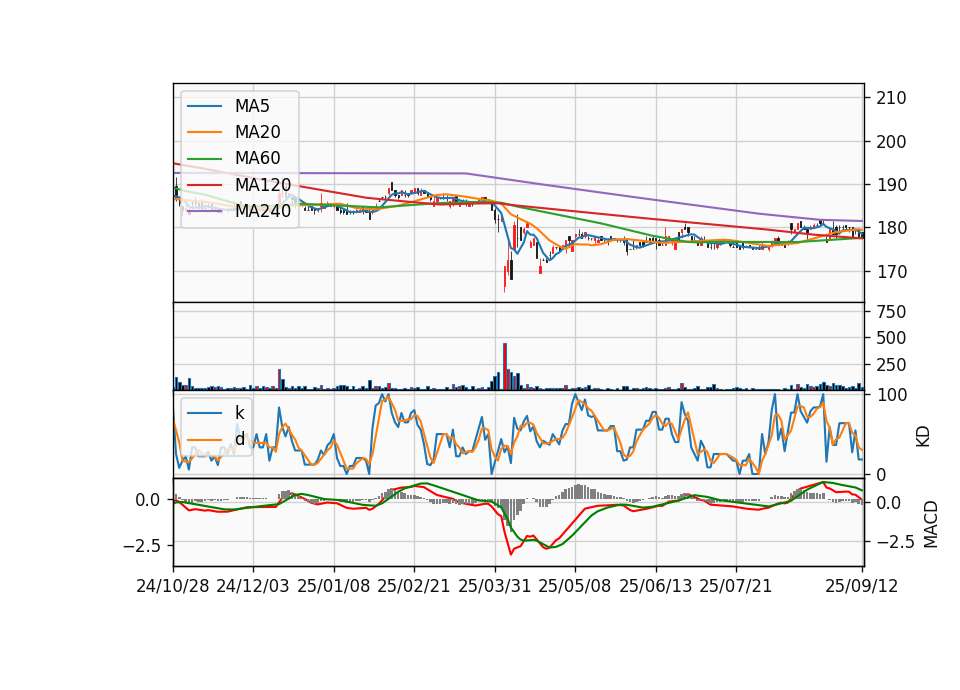Click the 750 volume axis tick

pyautogui.click(x=891, y=312)
